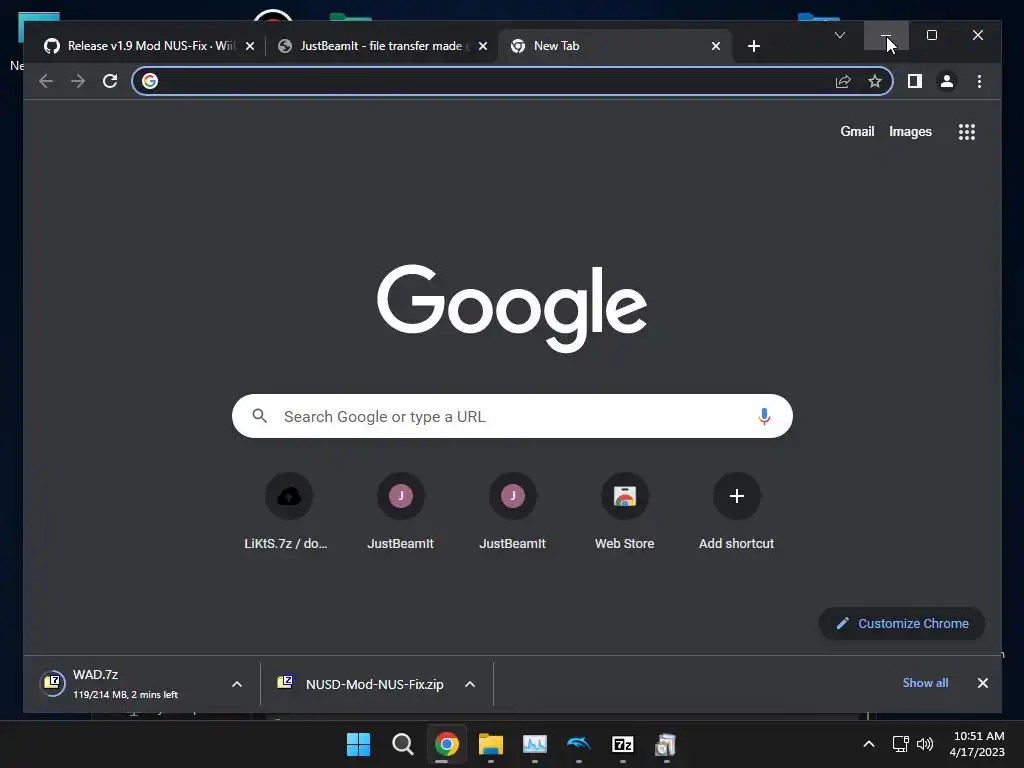This screenshot has height=768, width=1024.
Task: Open Gmail link
Action: point(857,131)
